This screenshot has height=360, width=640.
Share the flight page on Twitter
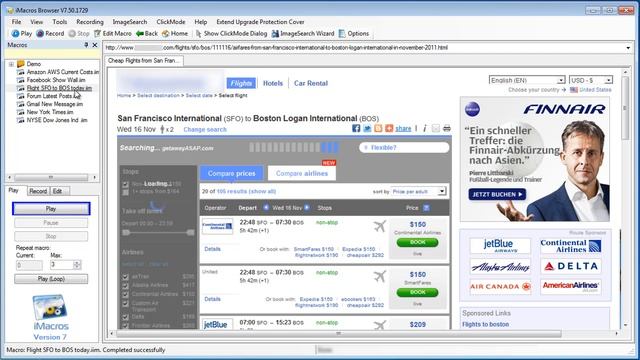coord(367,128)
